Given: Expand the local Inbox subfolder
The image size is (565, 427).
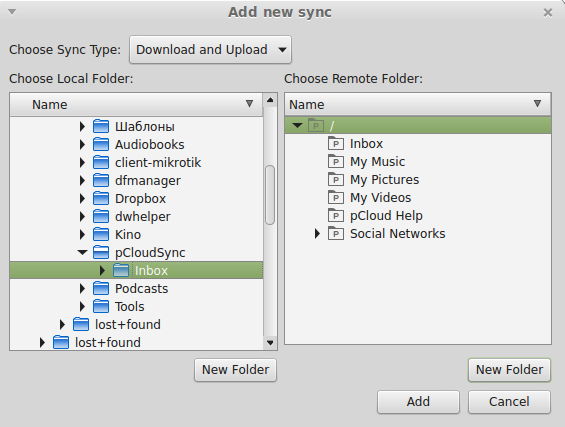Looking at the screenshot, I should pyautogui.click(x=102, y=270).
